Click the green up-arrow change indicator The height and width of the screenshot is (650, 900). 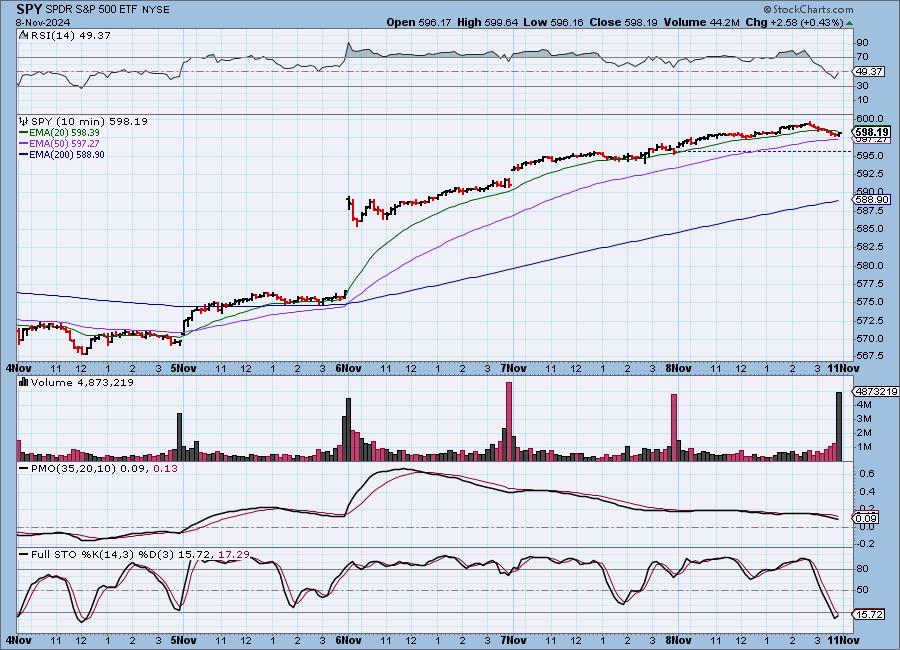[x=849, y=23]
